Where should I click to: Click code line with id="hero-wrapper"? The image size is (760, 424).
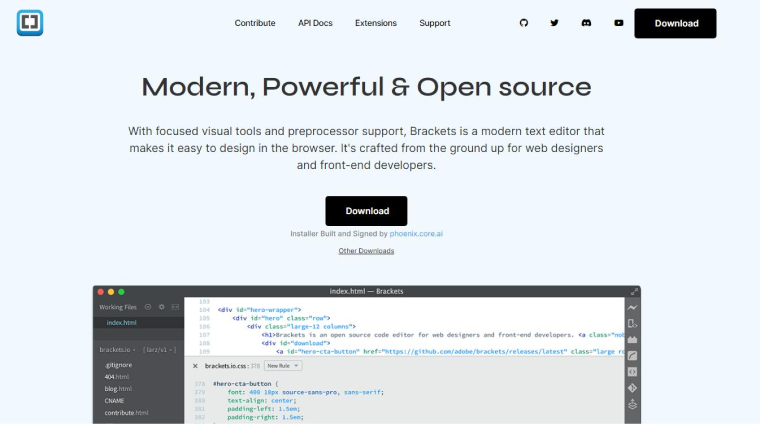pos(259,310)
